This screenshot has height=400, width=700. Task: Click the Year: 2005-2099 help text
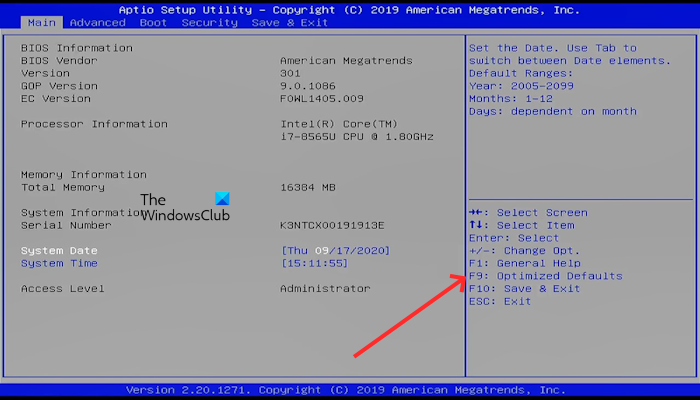click(x=521, y=86)
